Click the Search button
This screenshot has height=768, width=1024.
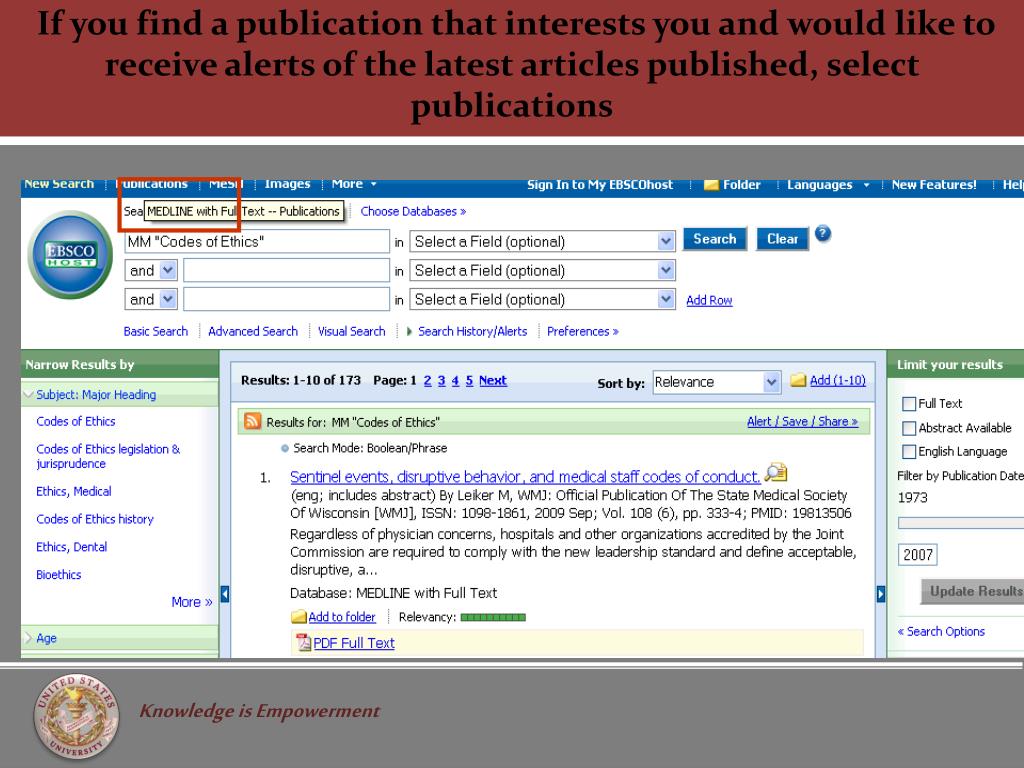pyautogui.click(x=714, y=239)
